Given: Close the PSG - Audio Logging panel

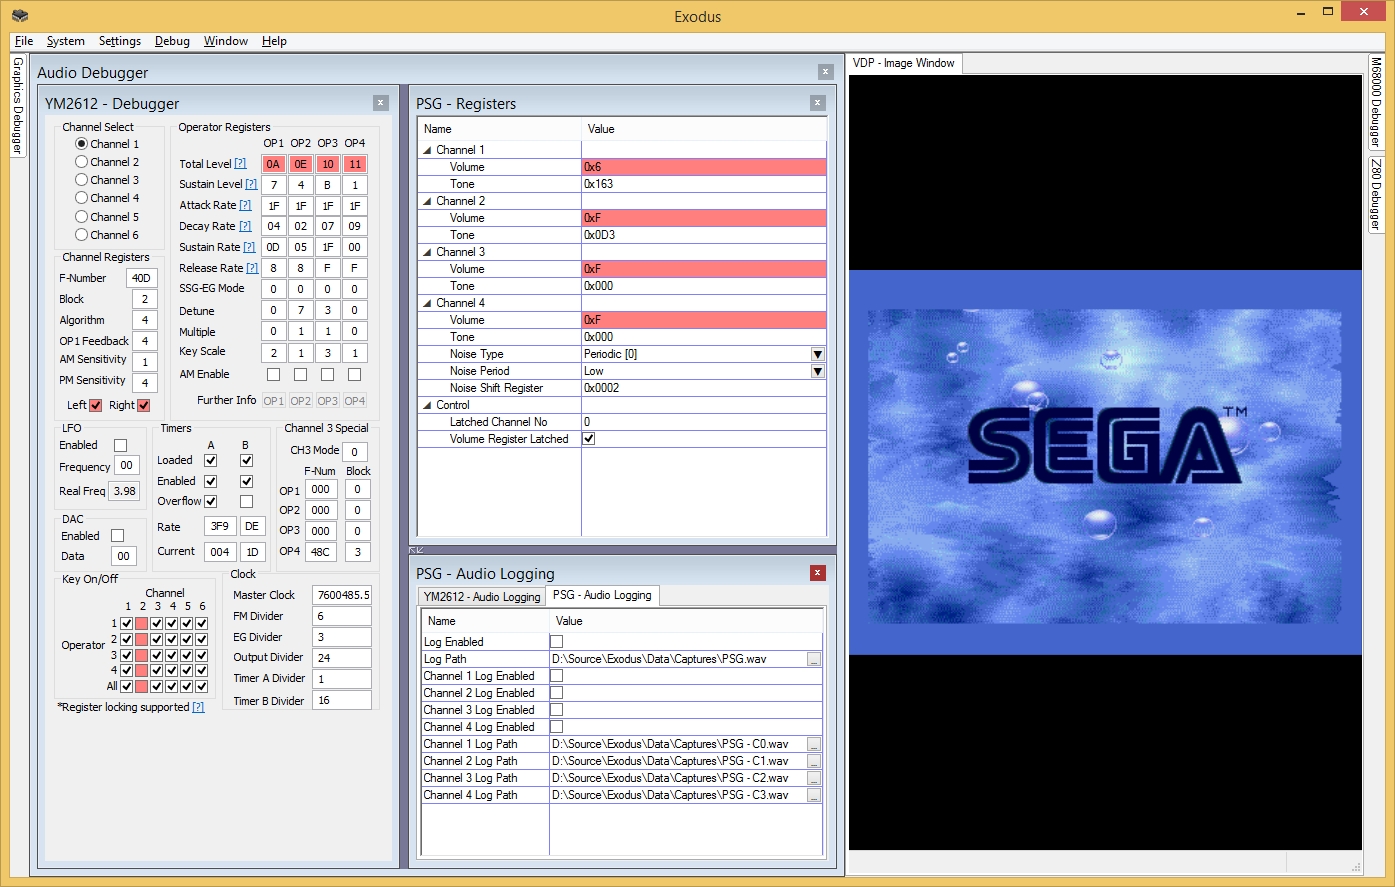Looking at the screenshot, I should tap(818, 573).
